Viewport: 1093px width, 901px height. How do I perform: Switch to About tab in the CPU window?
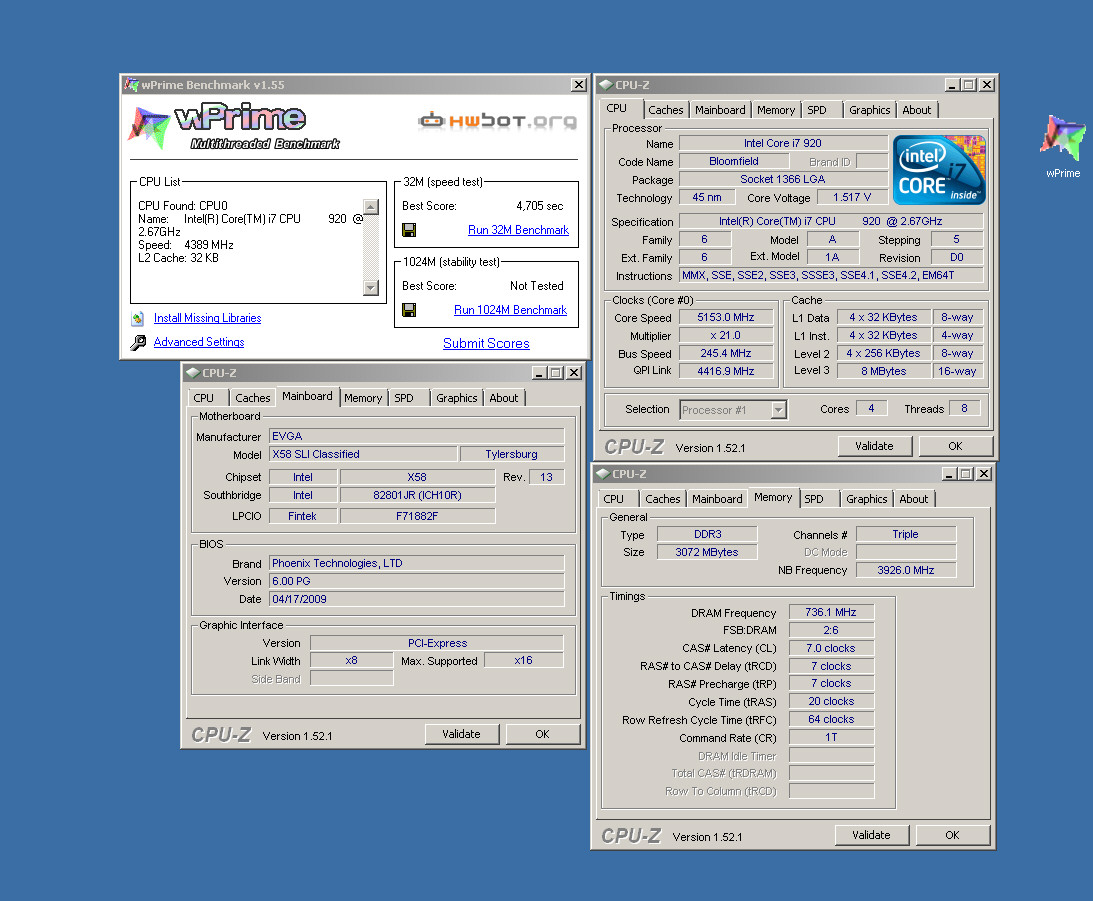[x=917, y=110]
